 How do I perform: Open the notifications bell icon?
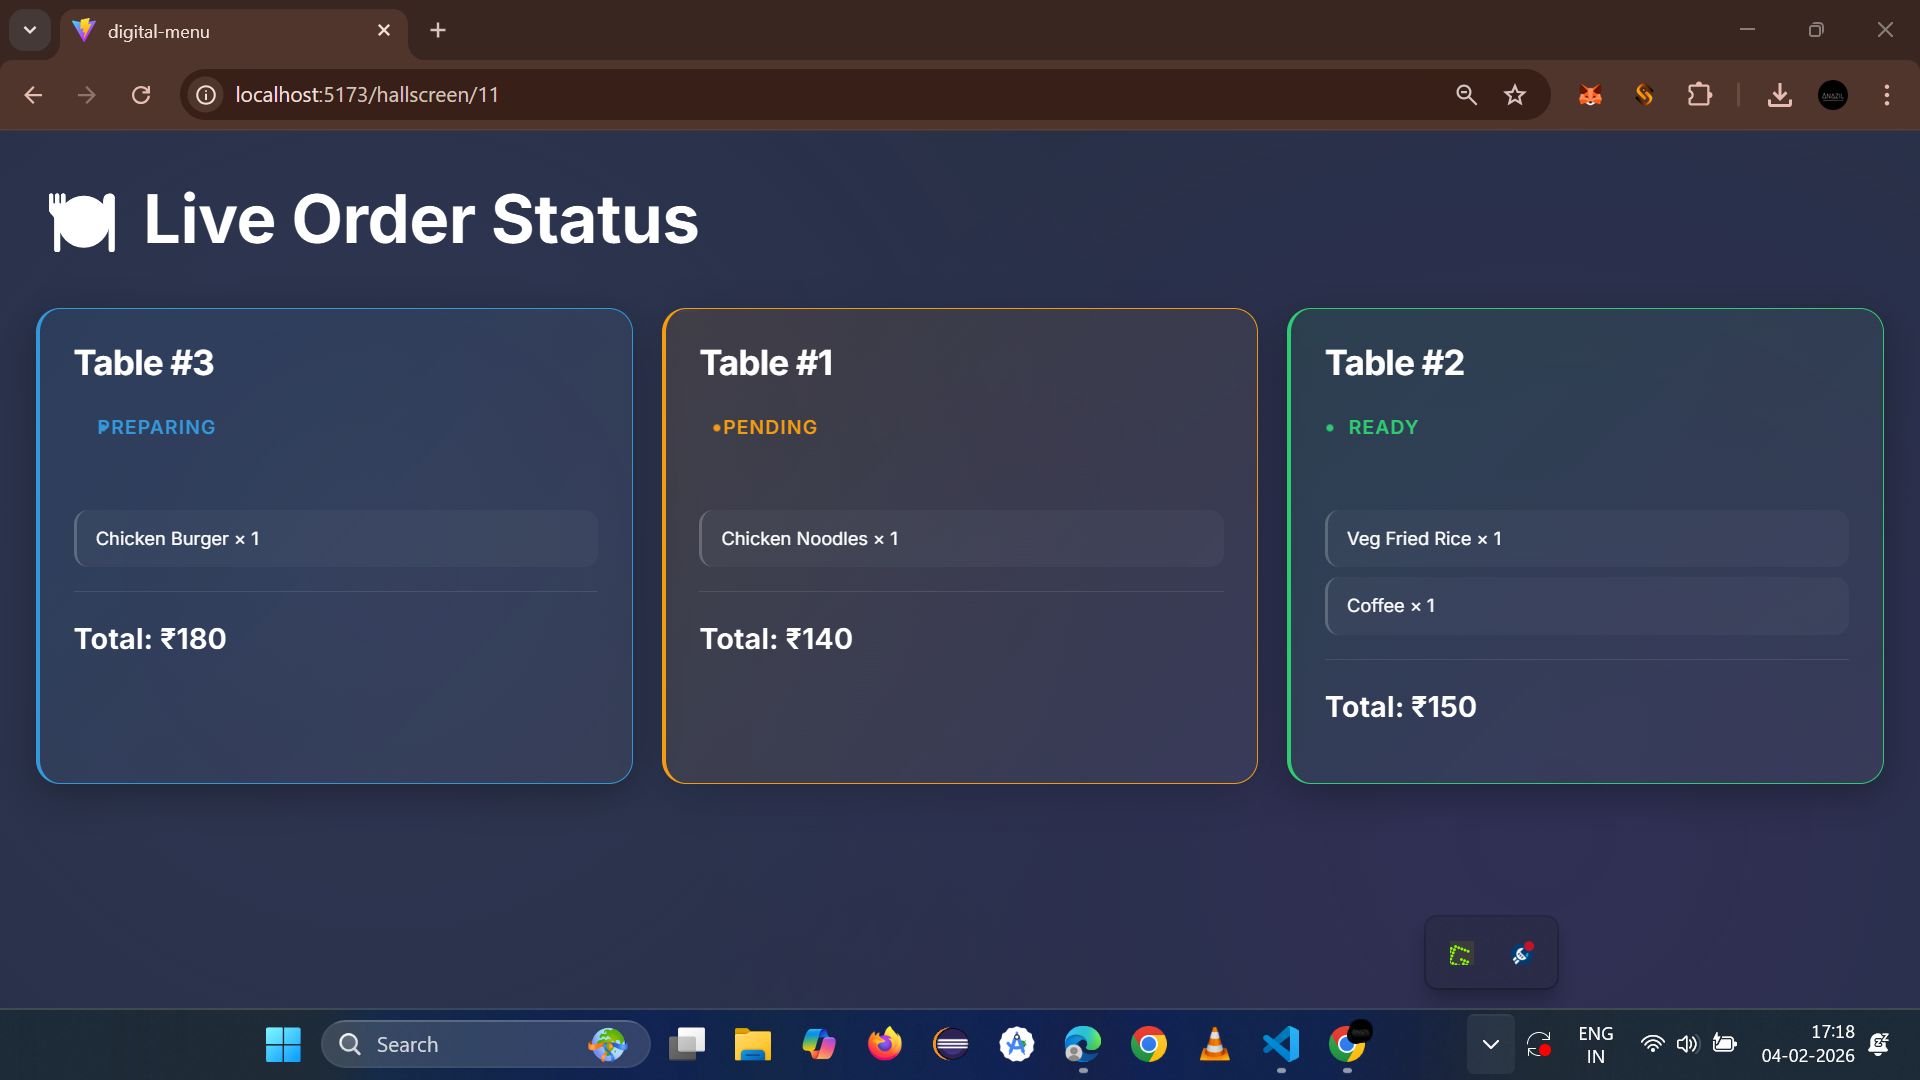(1879, 1045)
